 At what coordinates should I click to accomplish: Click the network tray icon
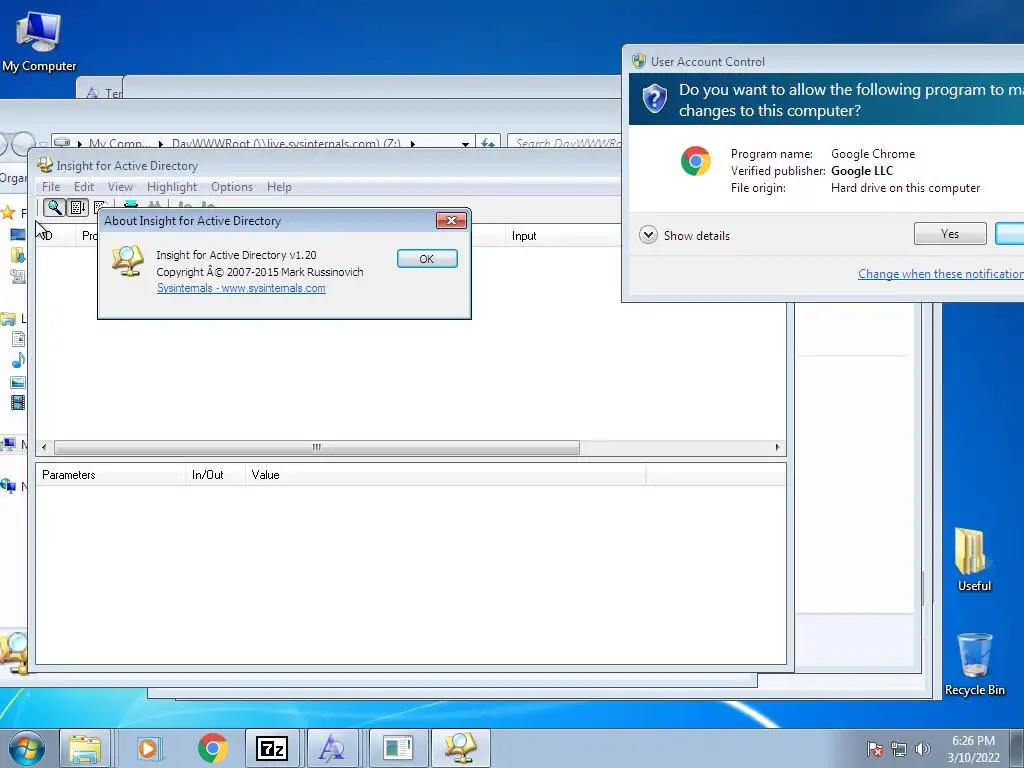pos(899,749)
